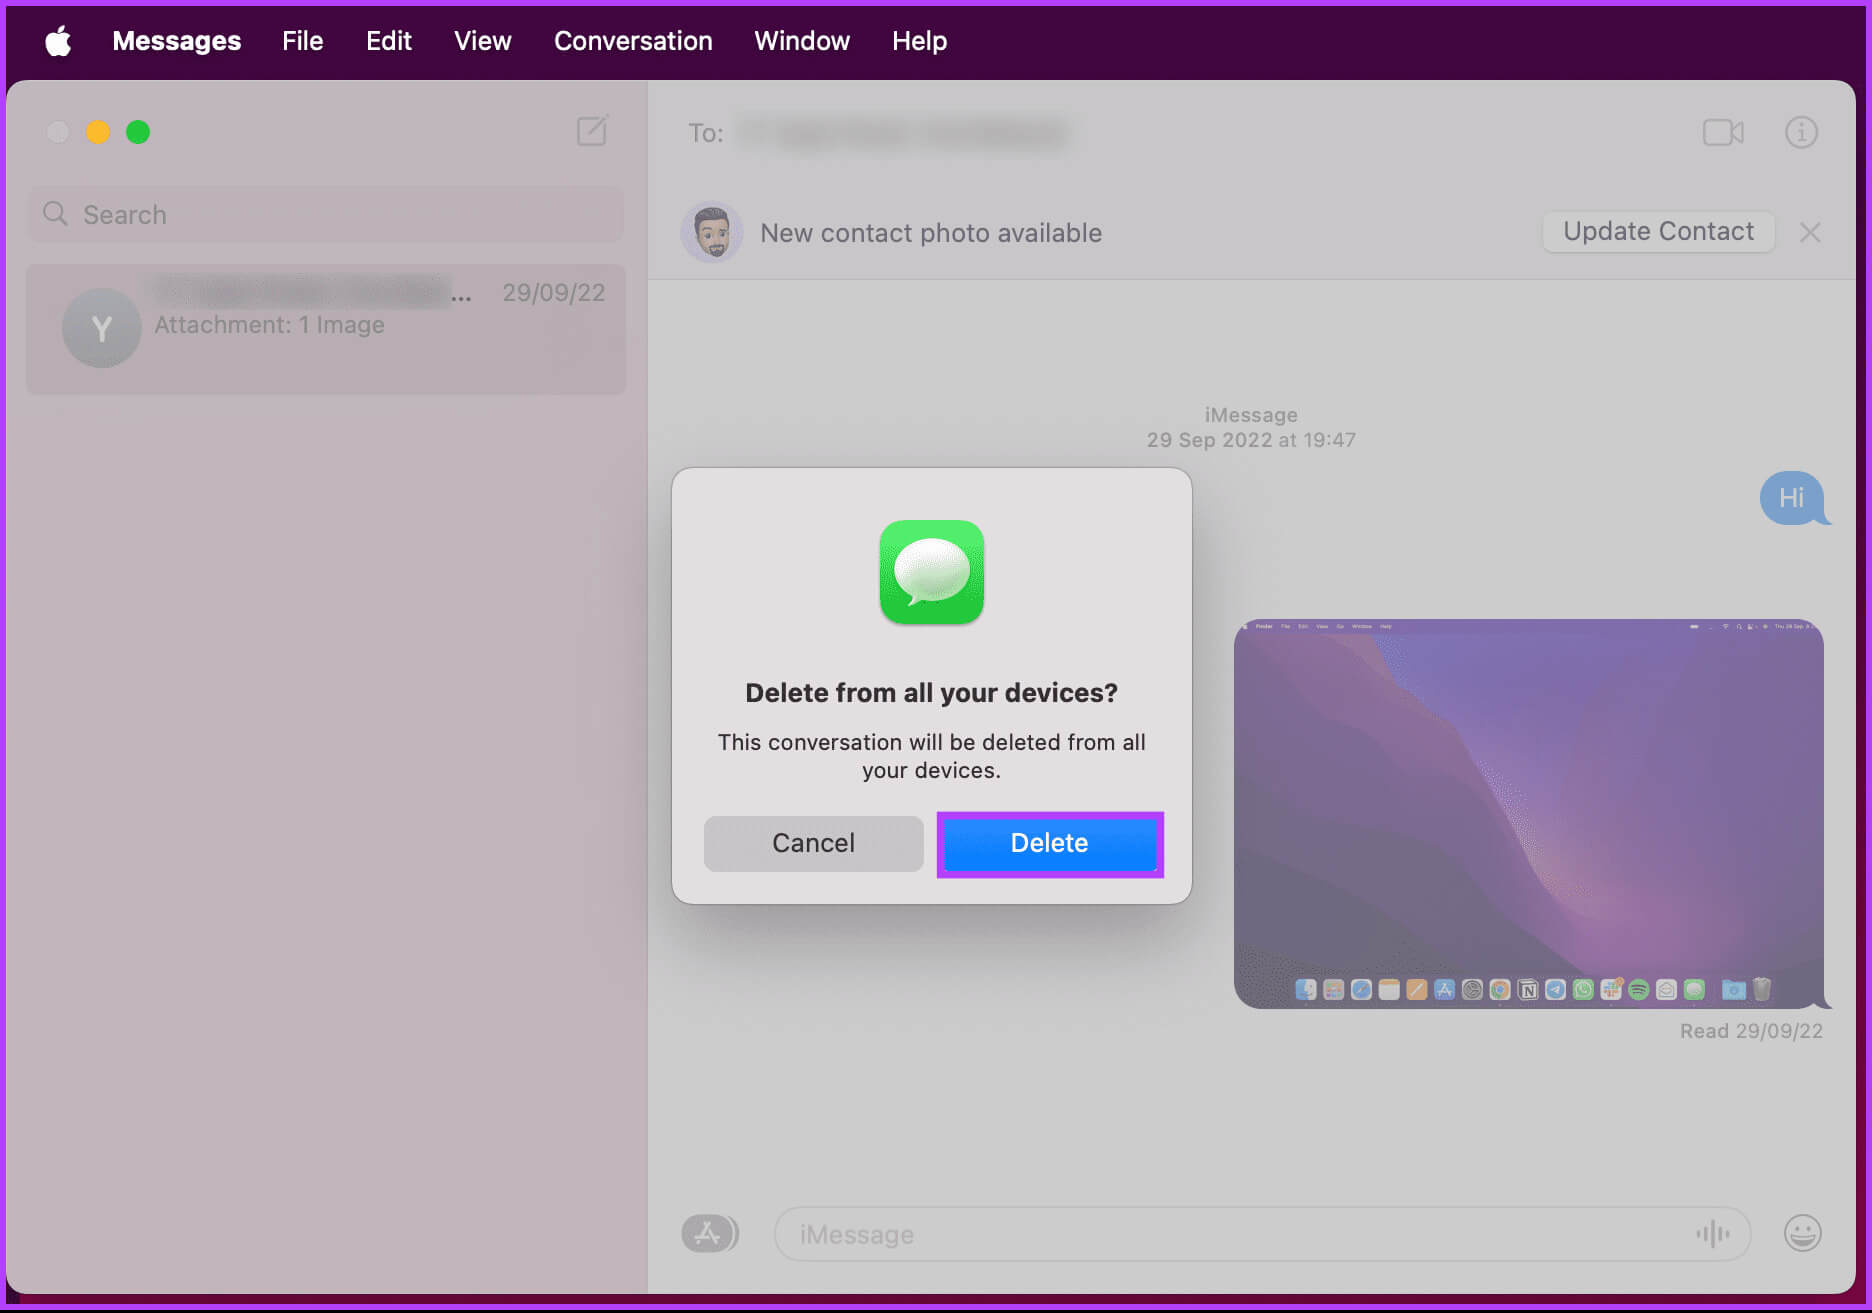
Task: Click the green fullscreen window button
Action: click(x=138, y=132)
